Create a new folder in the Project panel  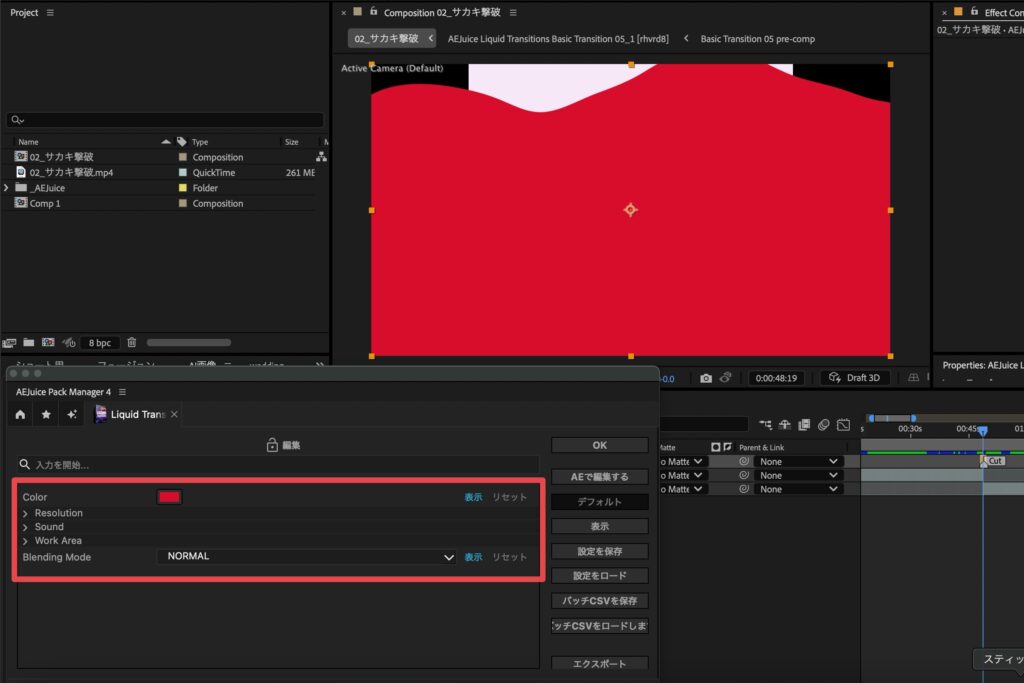point(28,342)
